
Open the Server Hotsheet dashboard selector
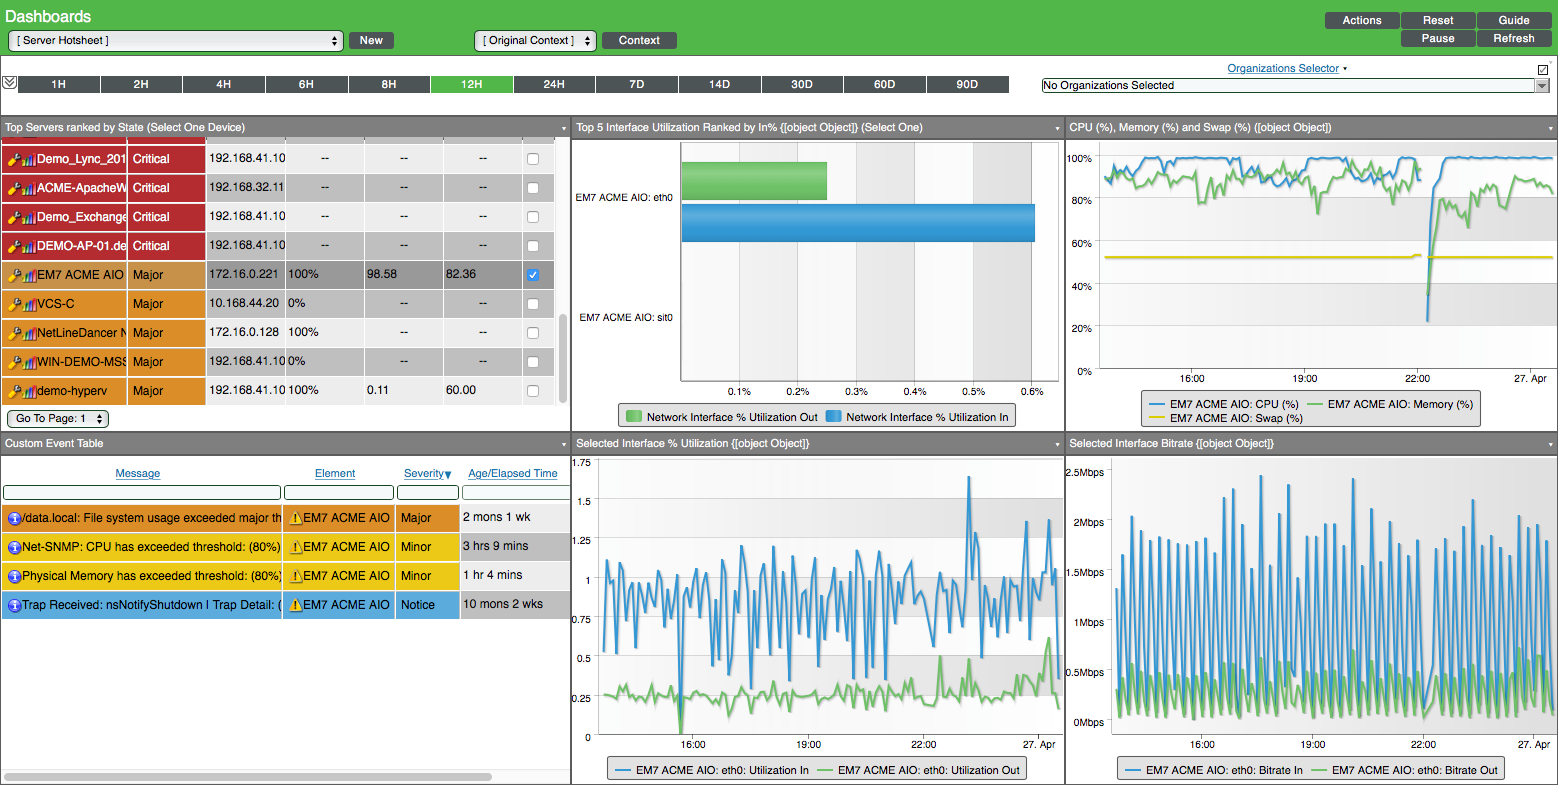(x=175, y=40)
